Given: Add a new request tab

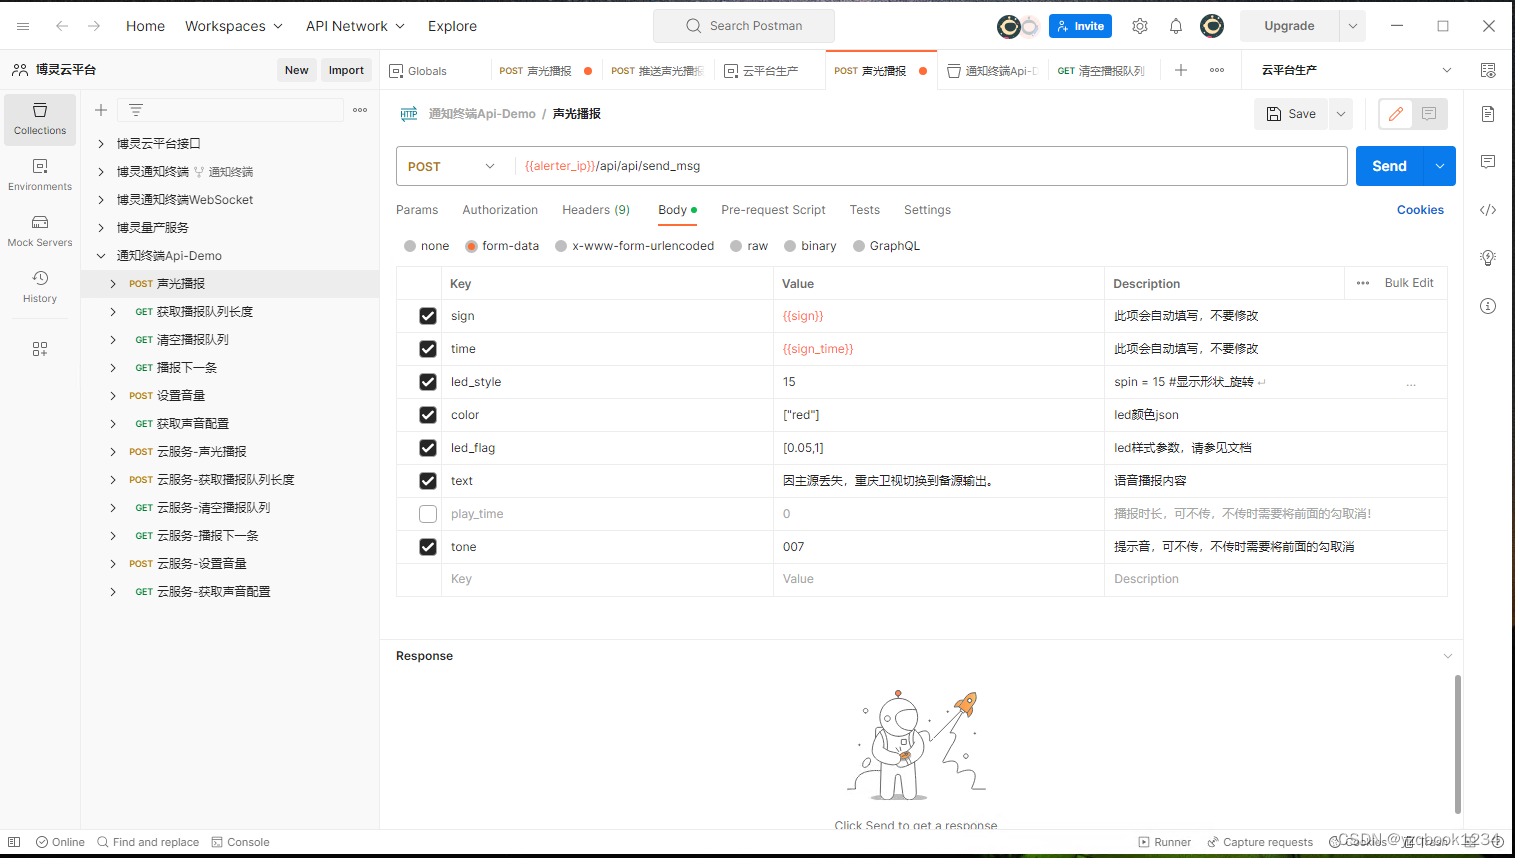Looking at the screenshot, I should tap(1181, 70).
